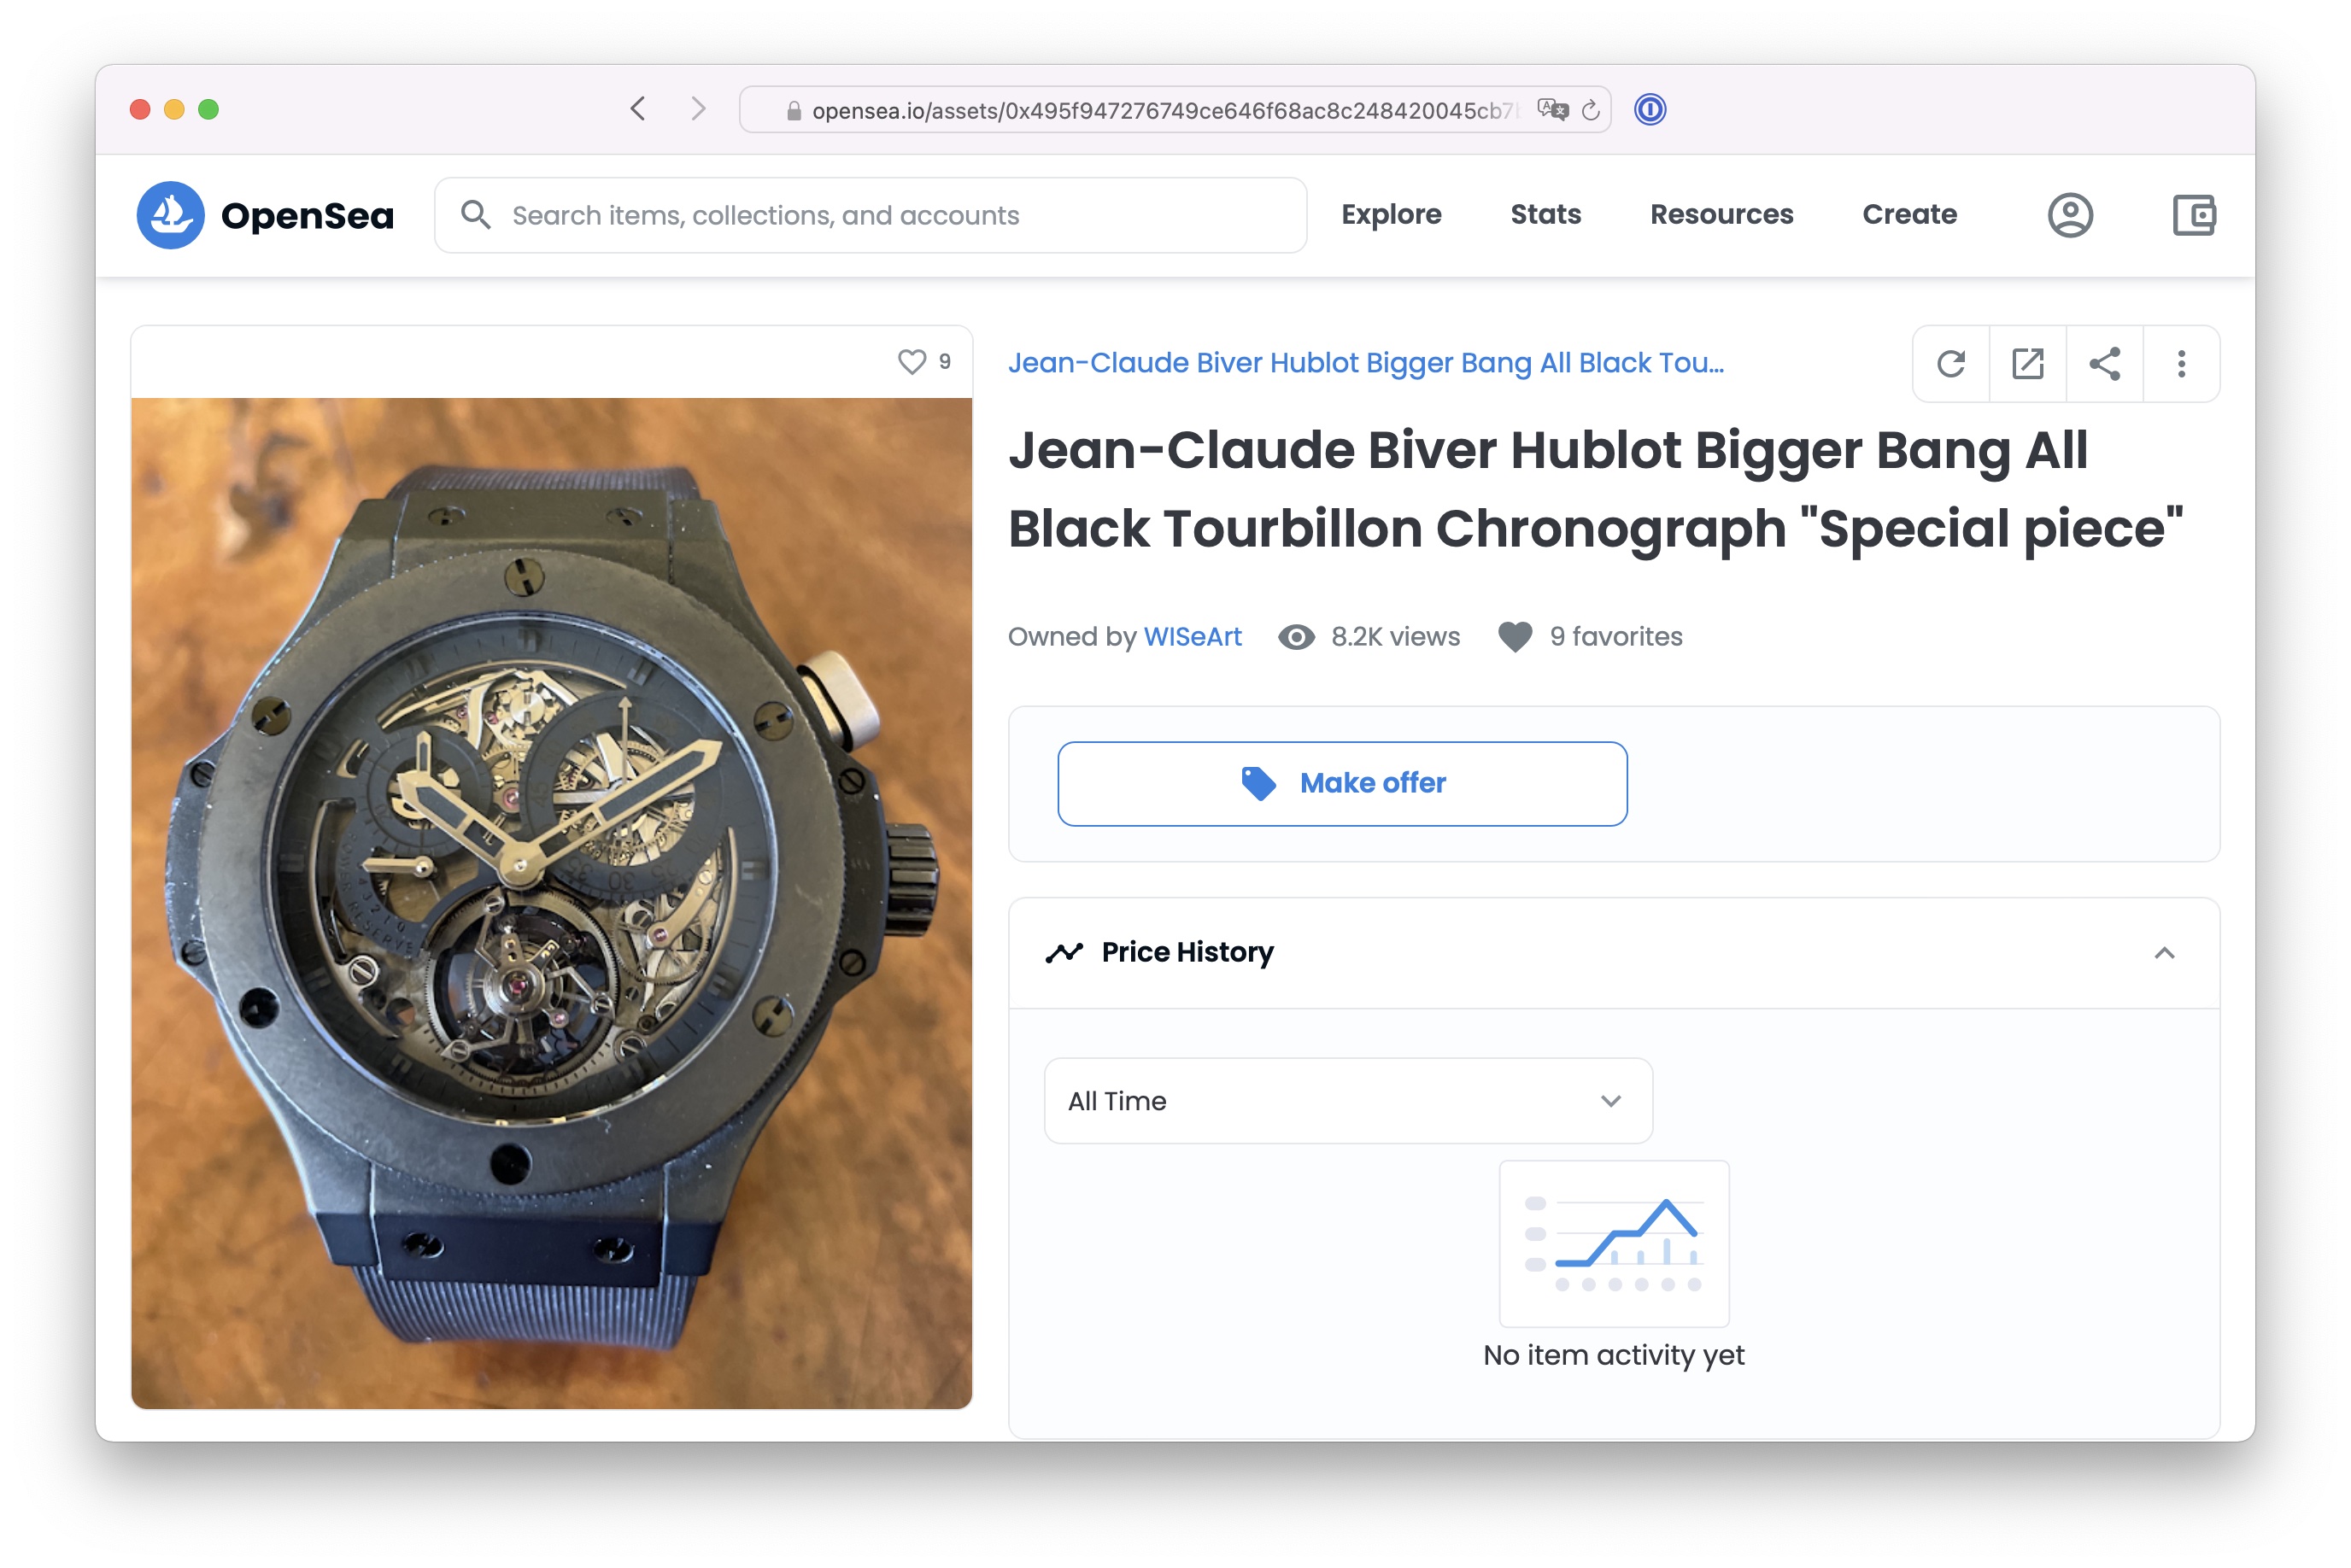Click the price history chart icon
The width and height of the screenshot is (2351, 1568).
click(1064, 954)
